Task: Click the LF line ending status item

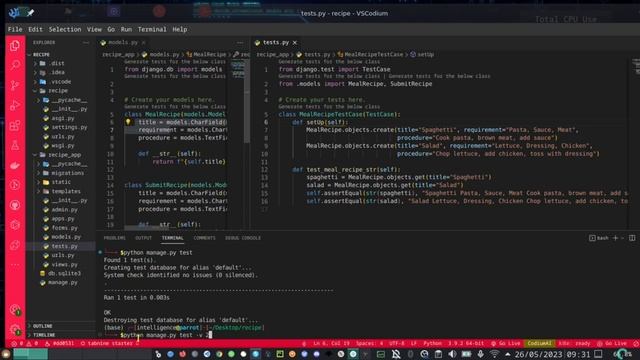Action: click(x=413, y=343)
